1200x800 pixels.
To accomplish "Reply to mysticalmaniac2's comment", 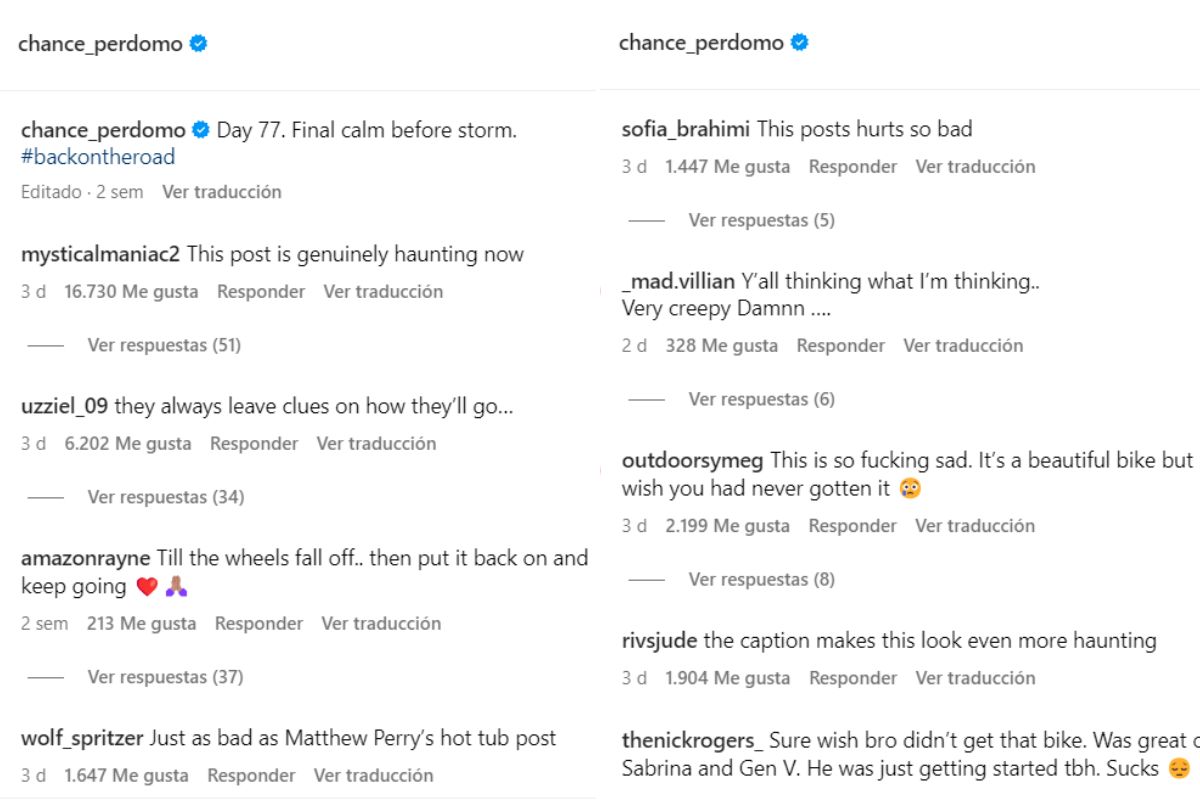I will (x=261, y=292).
